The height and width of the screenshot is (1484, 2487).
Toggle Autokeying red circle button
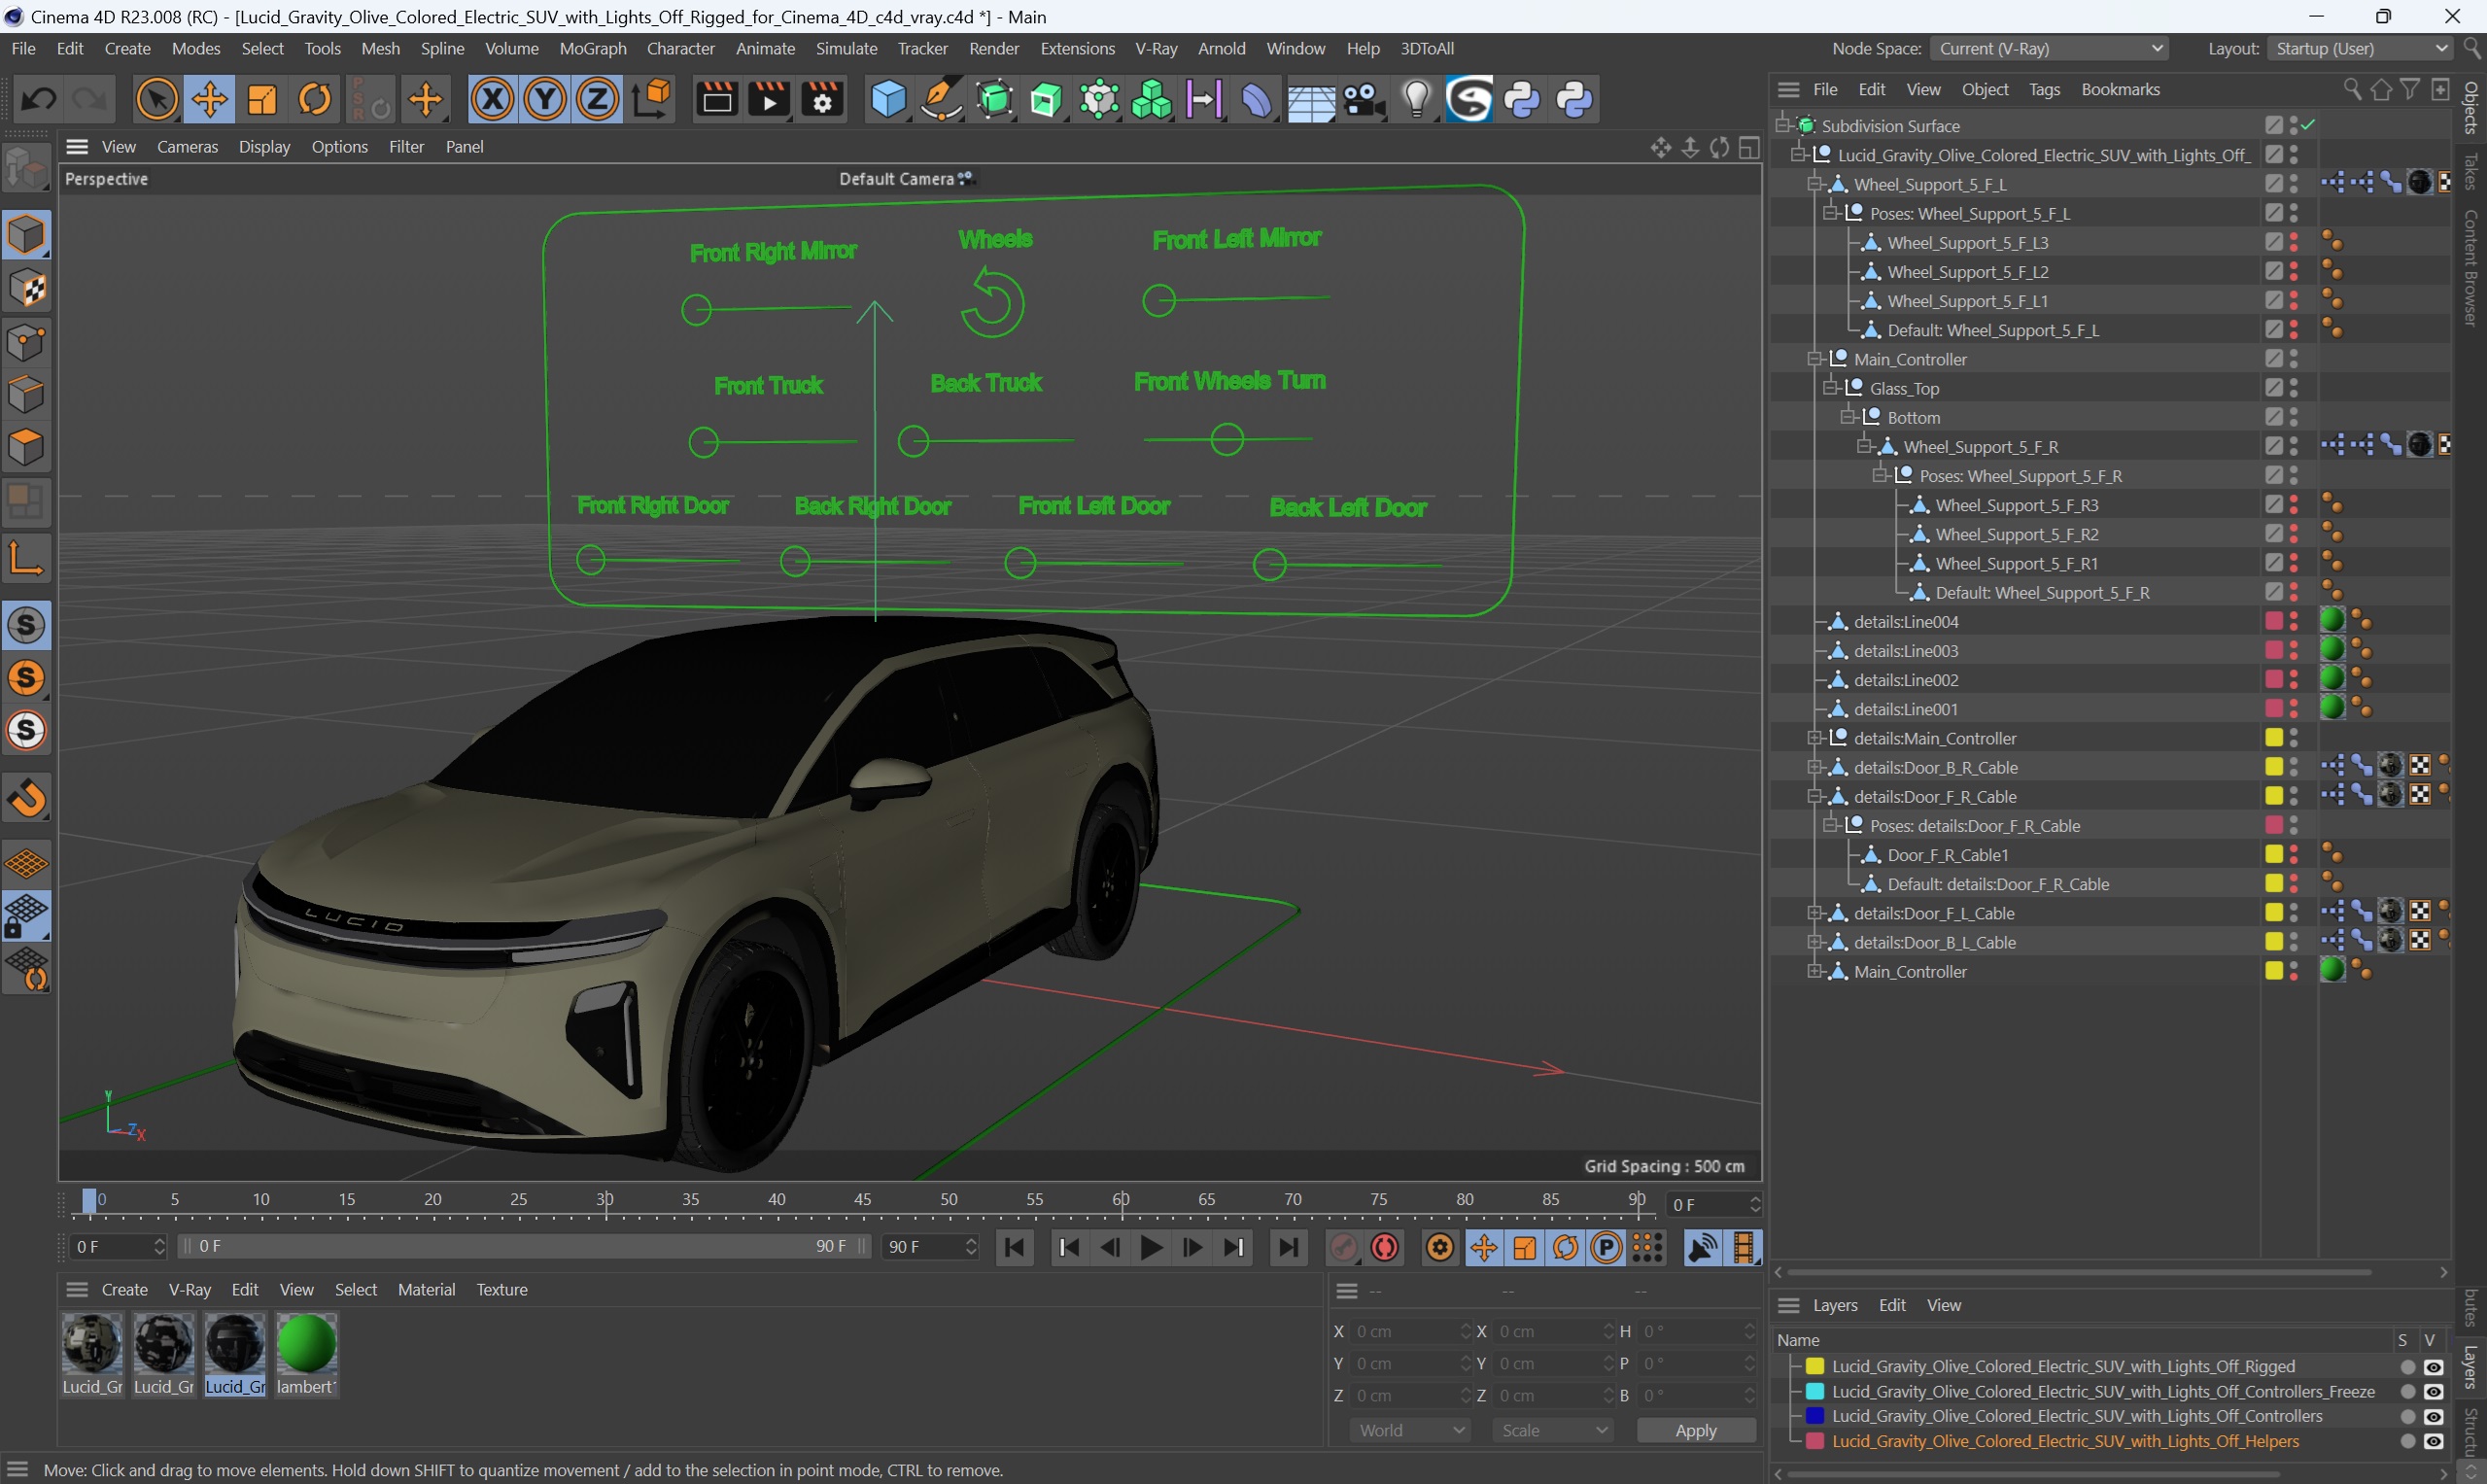pyautogui.click(x=1385, y=1247)
